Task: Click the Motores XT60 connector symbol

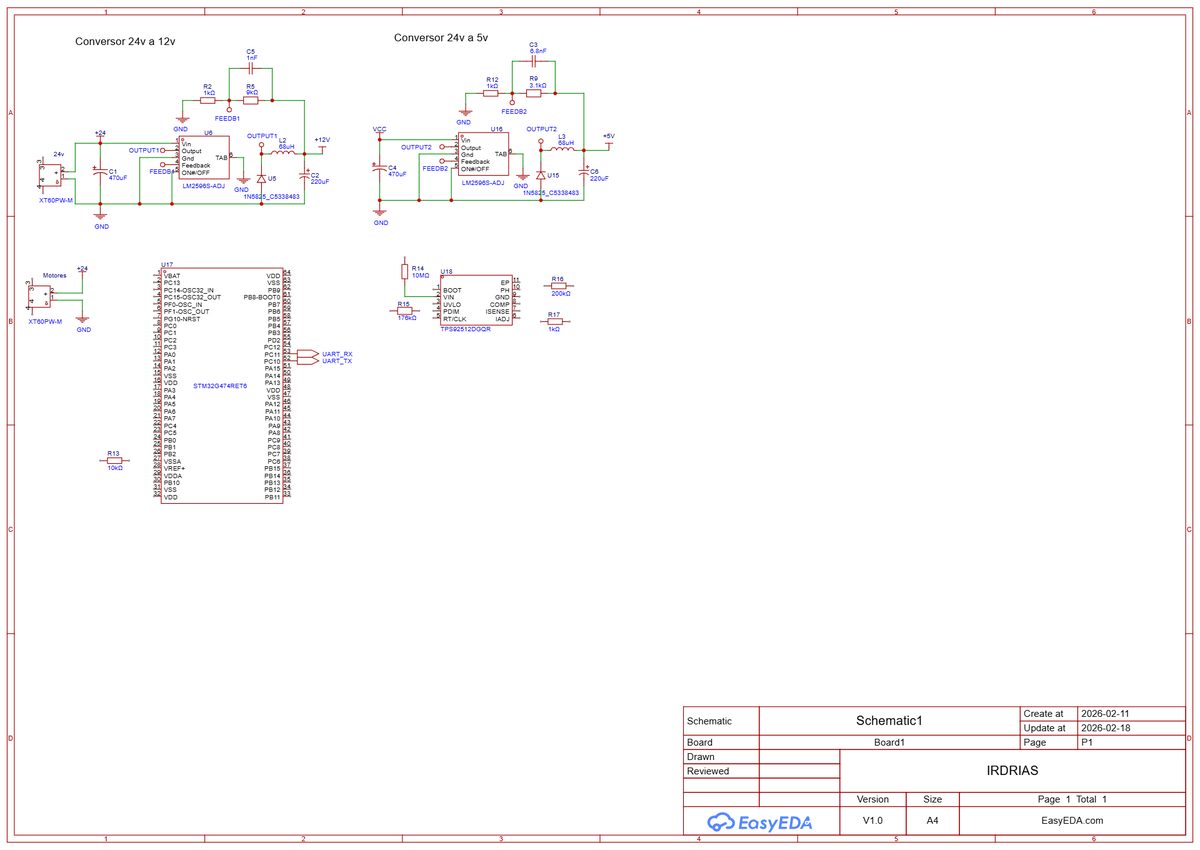Action: pos(40,296)
